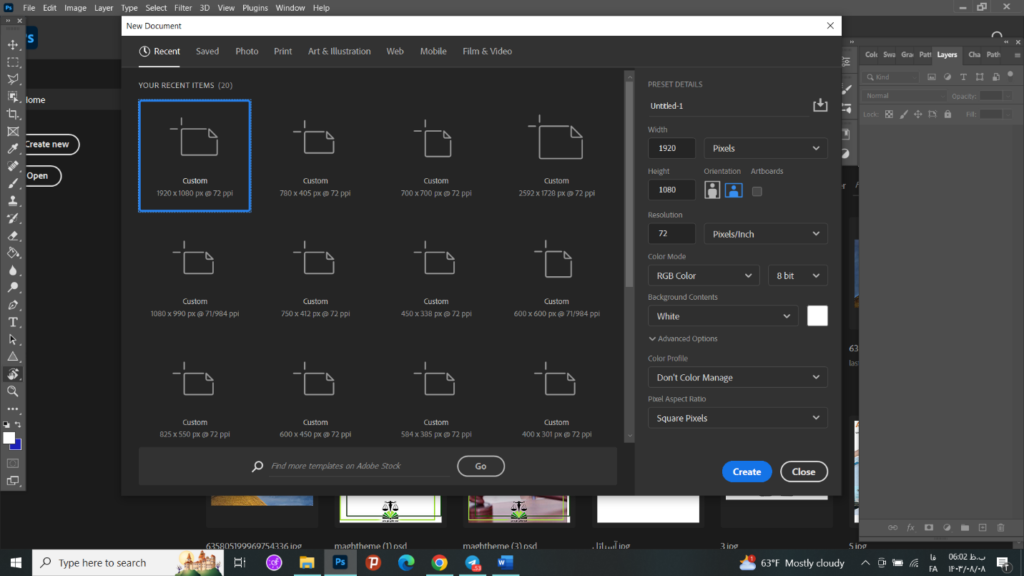Switch to the Art & Illustration tab

pos(339,51)
